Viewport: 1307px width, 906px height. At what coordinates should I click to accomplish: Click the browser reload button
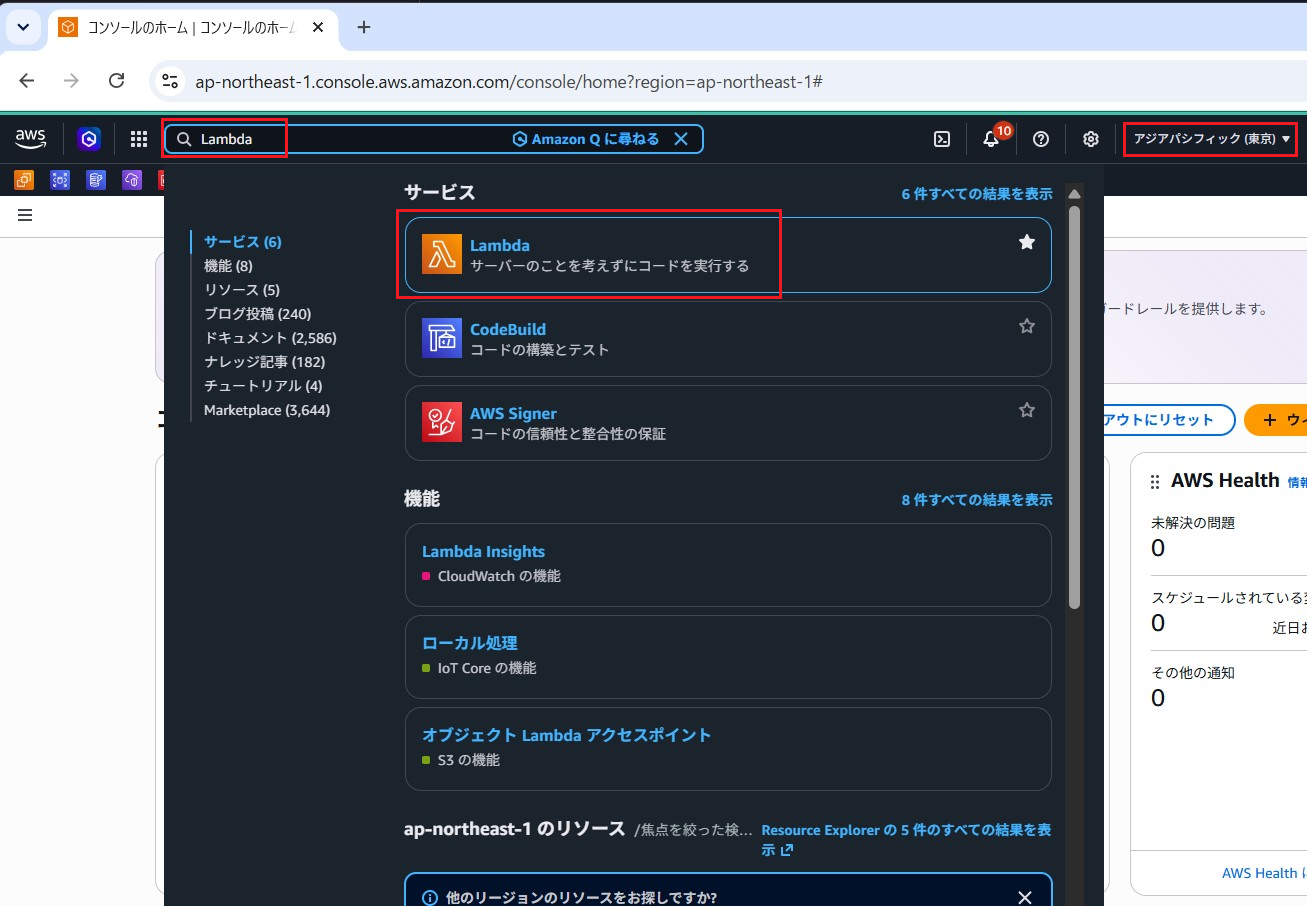tap(116, 81)
